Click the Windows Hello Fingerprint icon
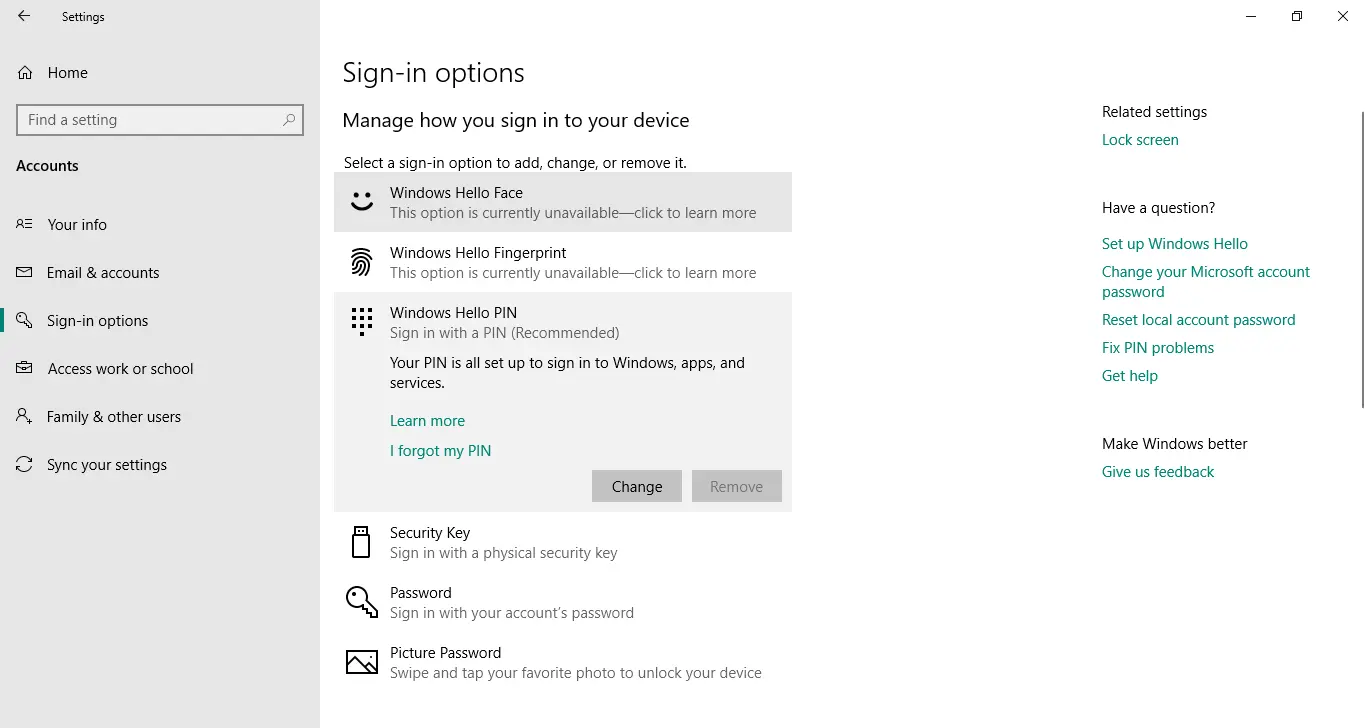1366x728 pixels. tap(361, 262)
